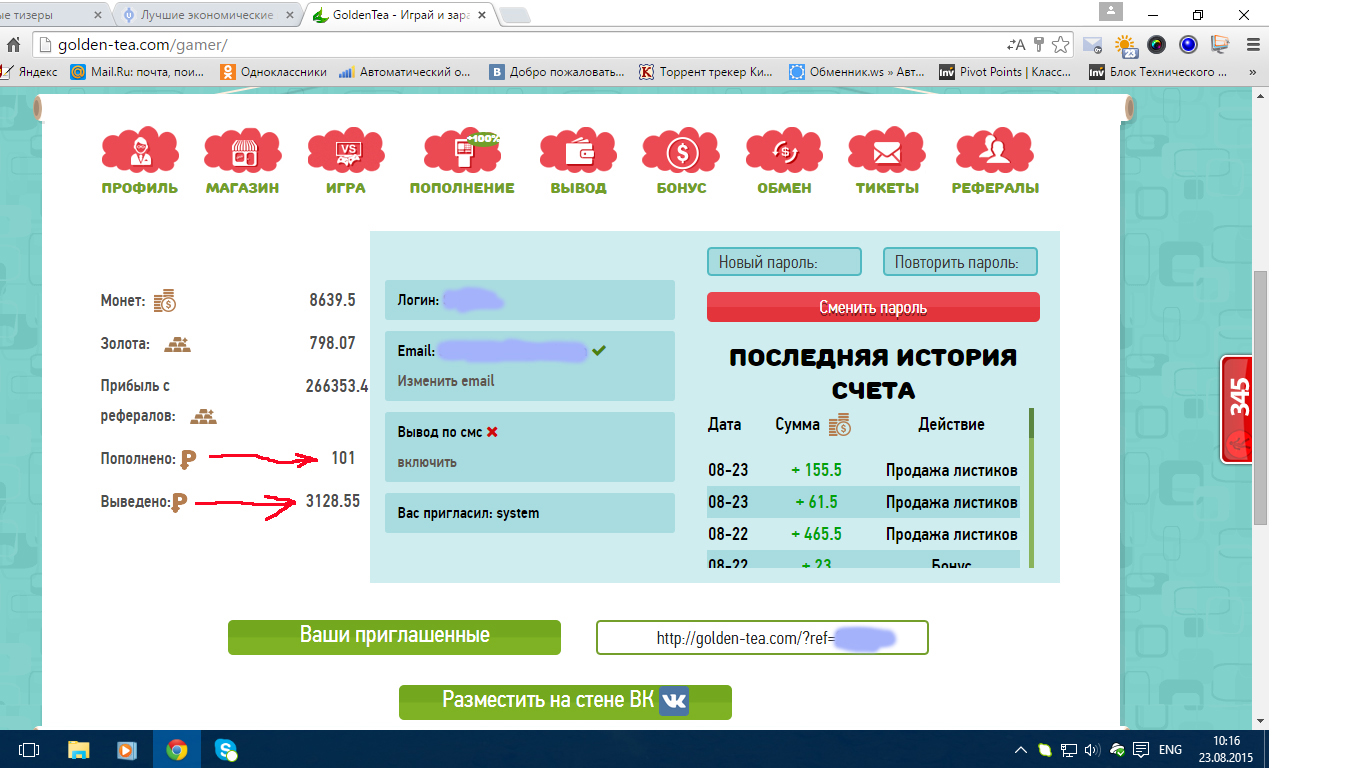1360x768 pixels.
Task: Open the Chrome hamburger menu
Action: [1253, 45]
